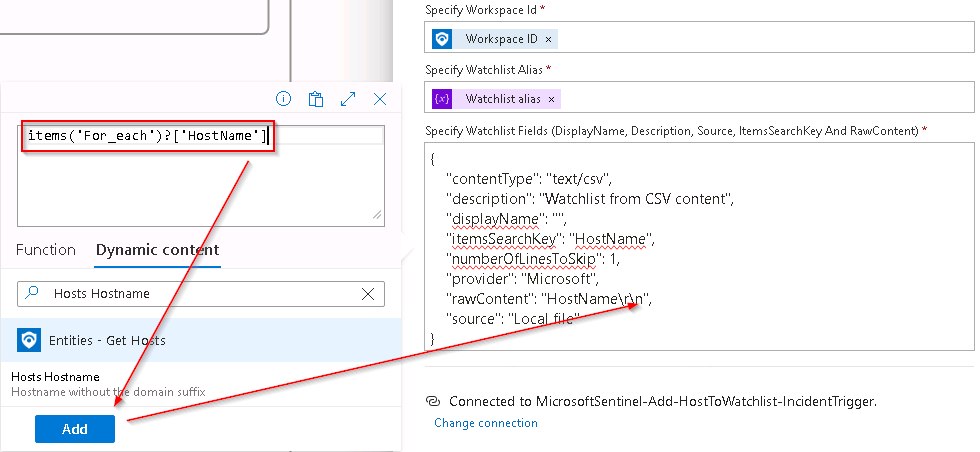Click the expression text box with items('For_each')
980x452 pixels.
point(201,176)
